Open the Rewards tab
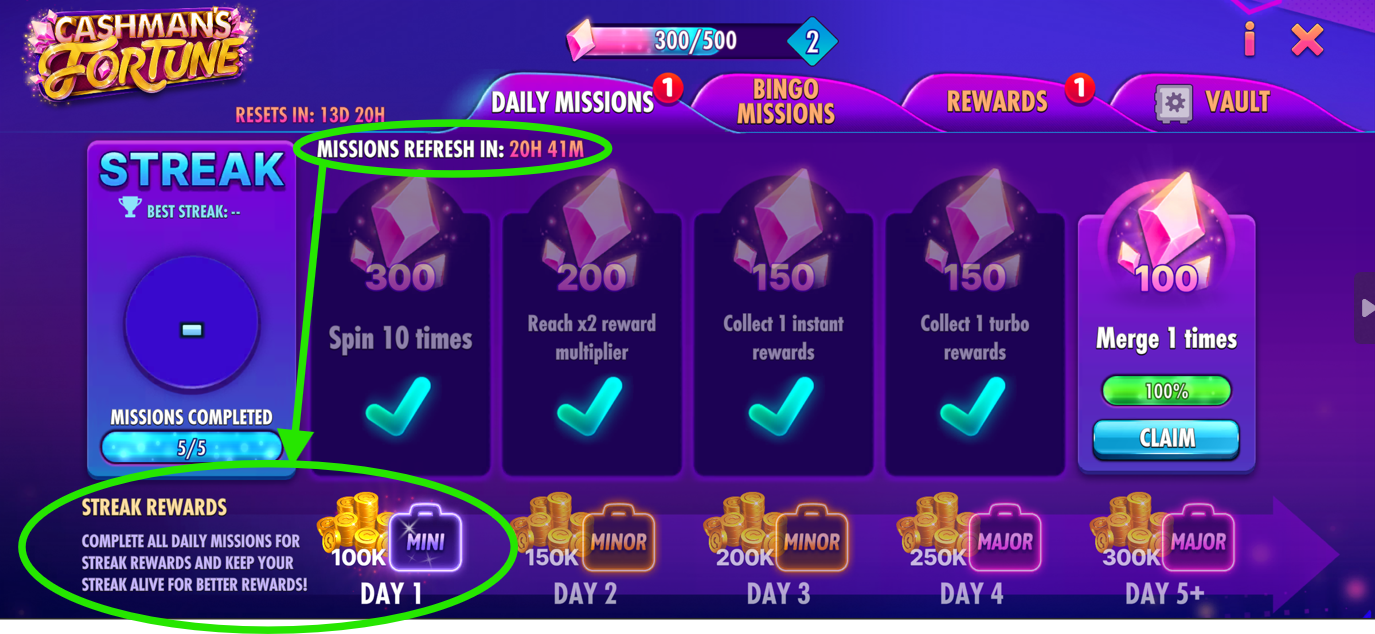1375x634 pixels. click(997, 101)
